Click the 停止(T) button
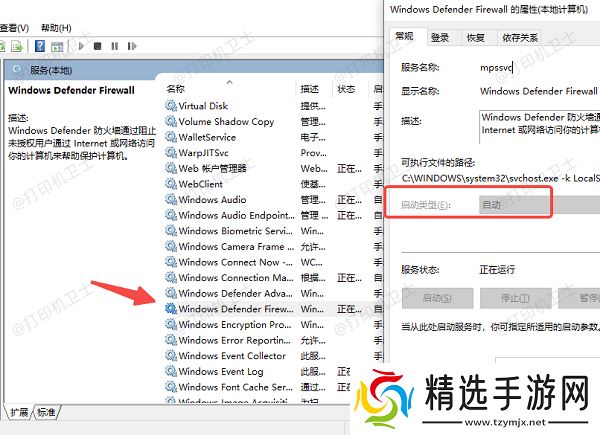The width and height of the screenshot is (600, 435). [x=515, y=298]
